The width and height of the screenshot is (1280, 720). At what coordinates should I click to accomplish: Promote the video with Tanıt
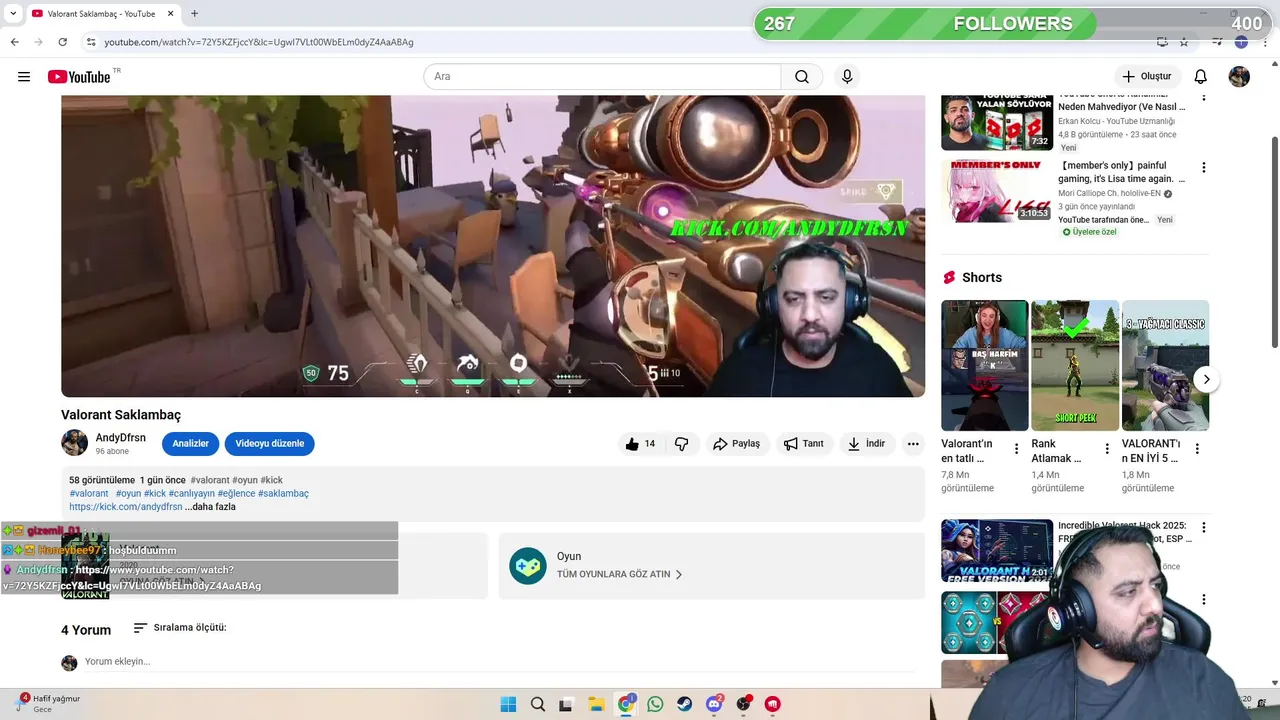(804, 444)
